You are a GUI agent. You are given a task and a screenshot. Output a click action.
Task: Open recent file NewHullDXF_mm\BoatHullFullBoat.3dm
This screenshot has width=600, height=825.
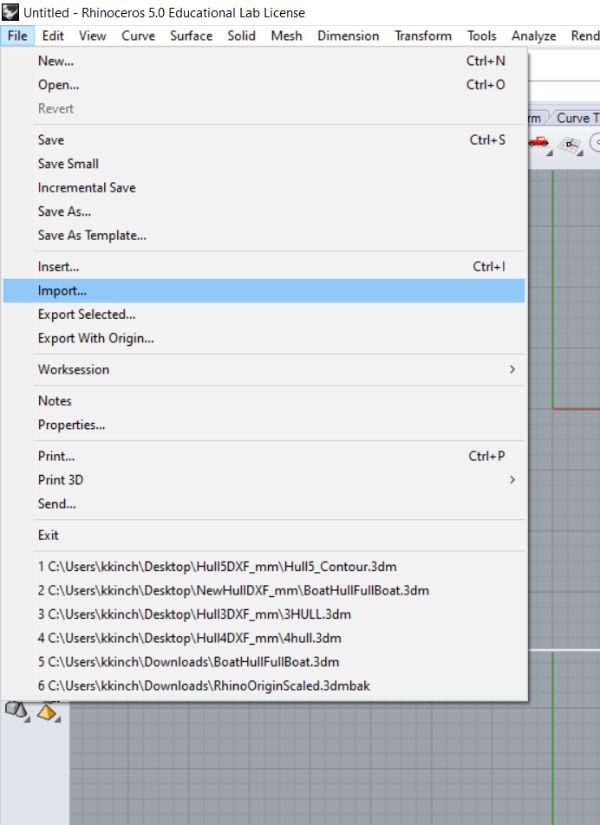coord(264,590)
